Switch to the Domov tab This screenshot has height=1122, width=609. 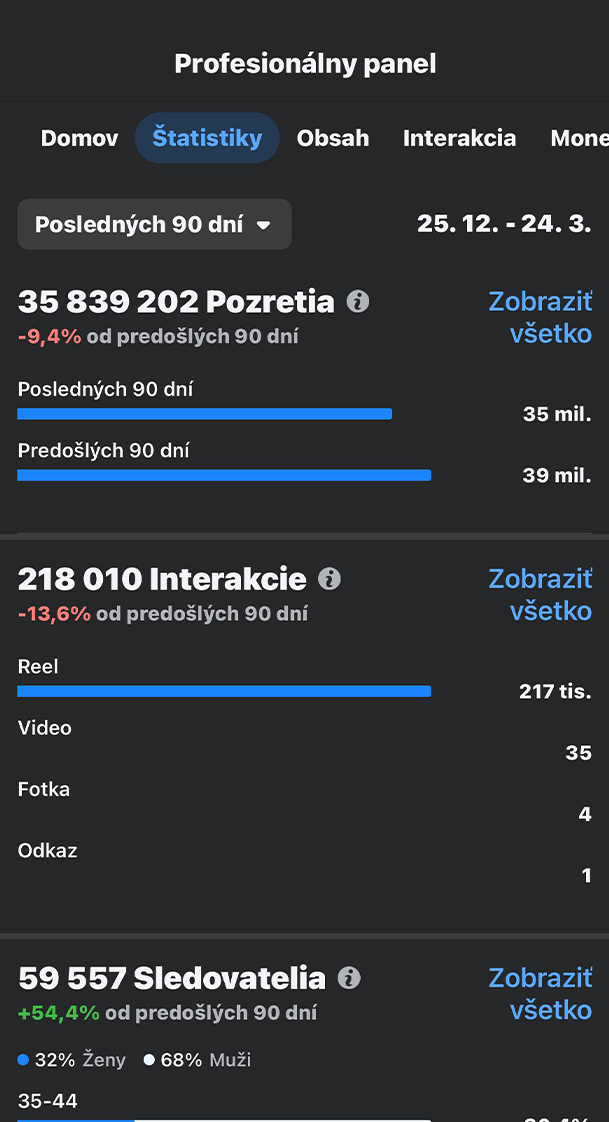[80, 138]
